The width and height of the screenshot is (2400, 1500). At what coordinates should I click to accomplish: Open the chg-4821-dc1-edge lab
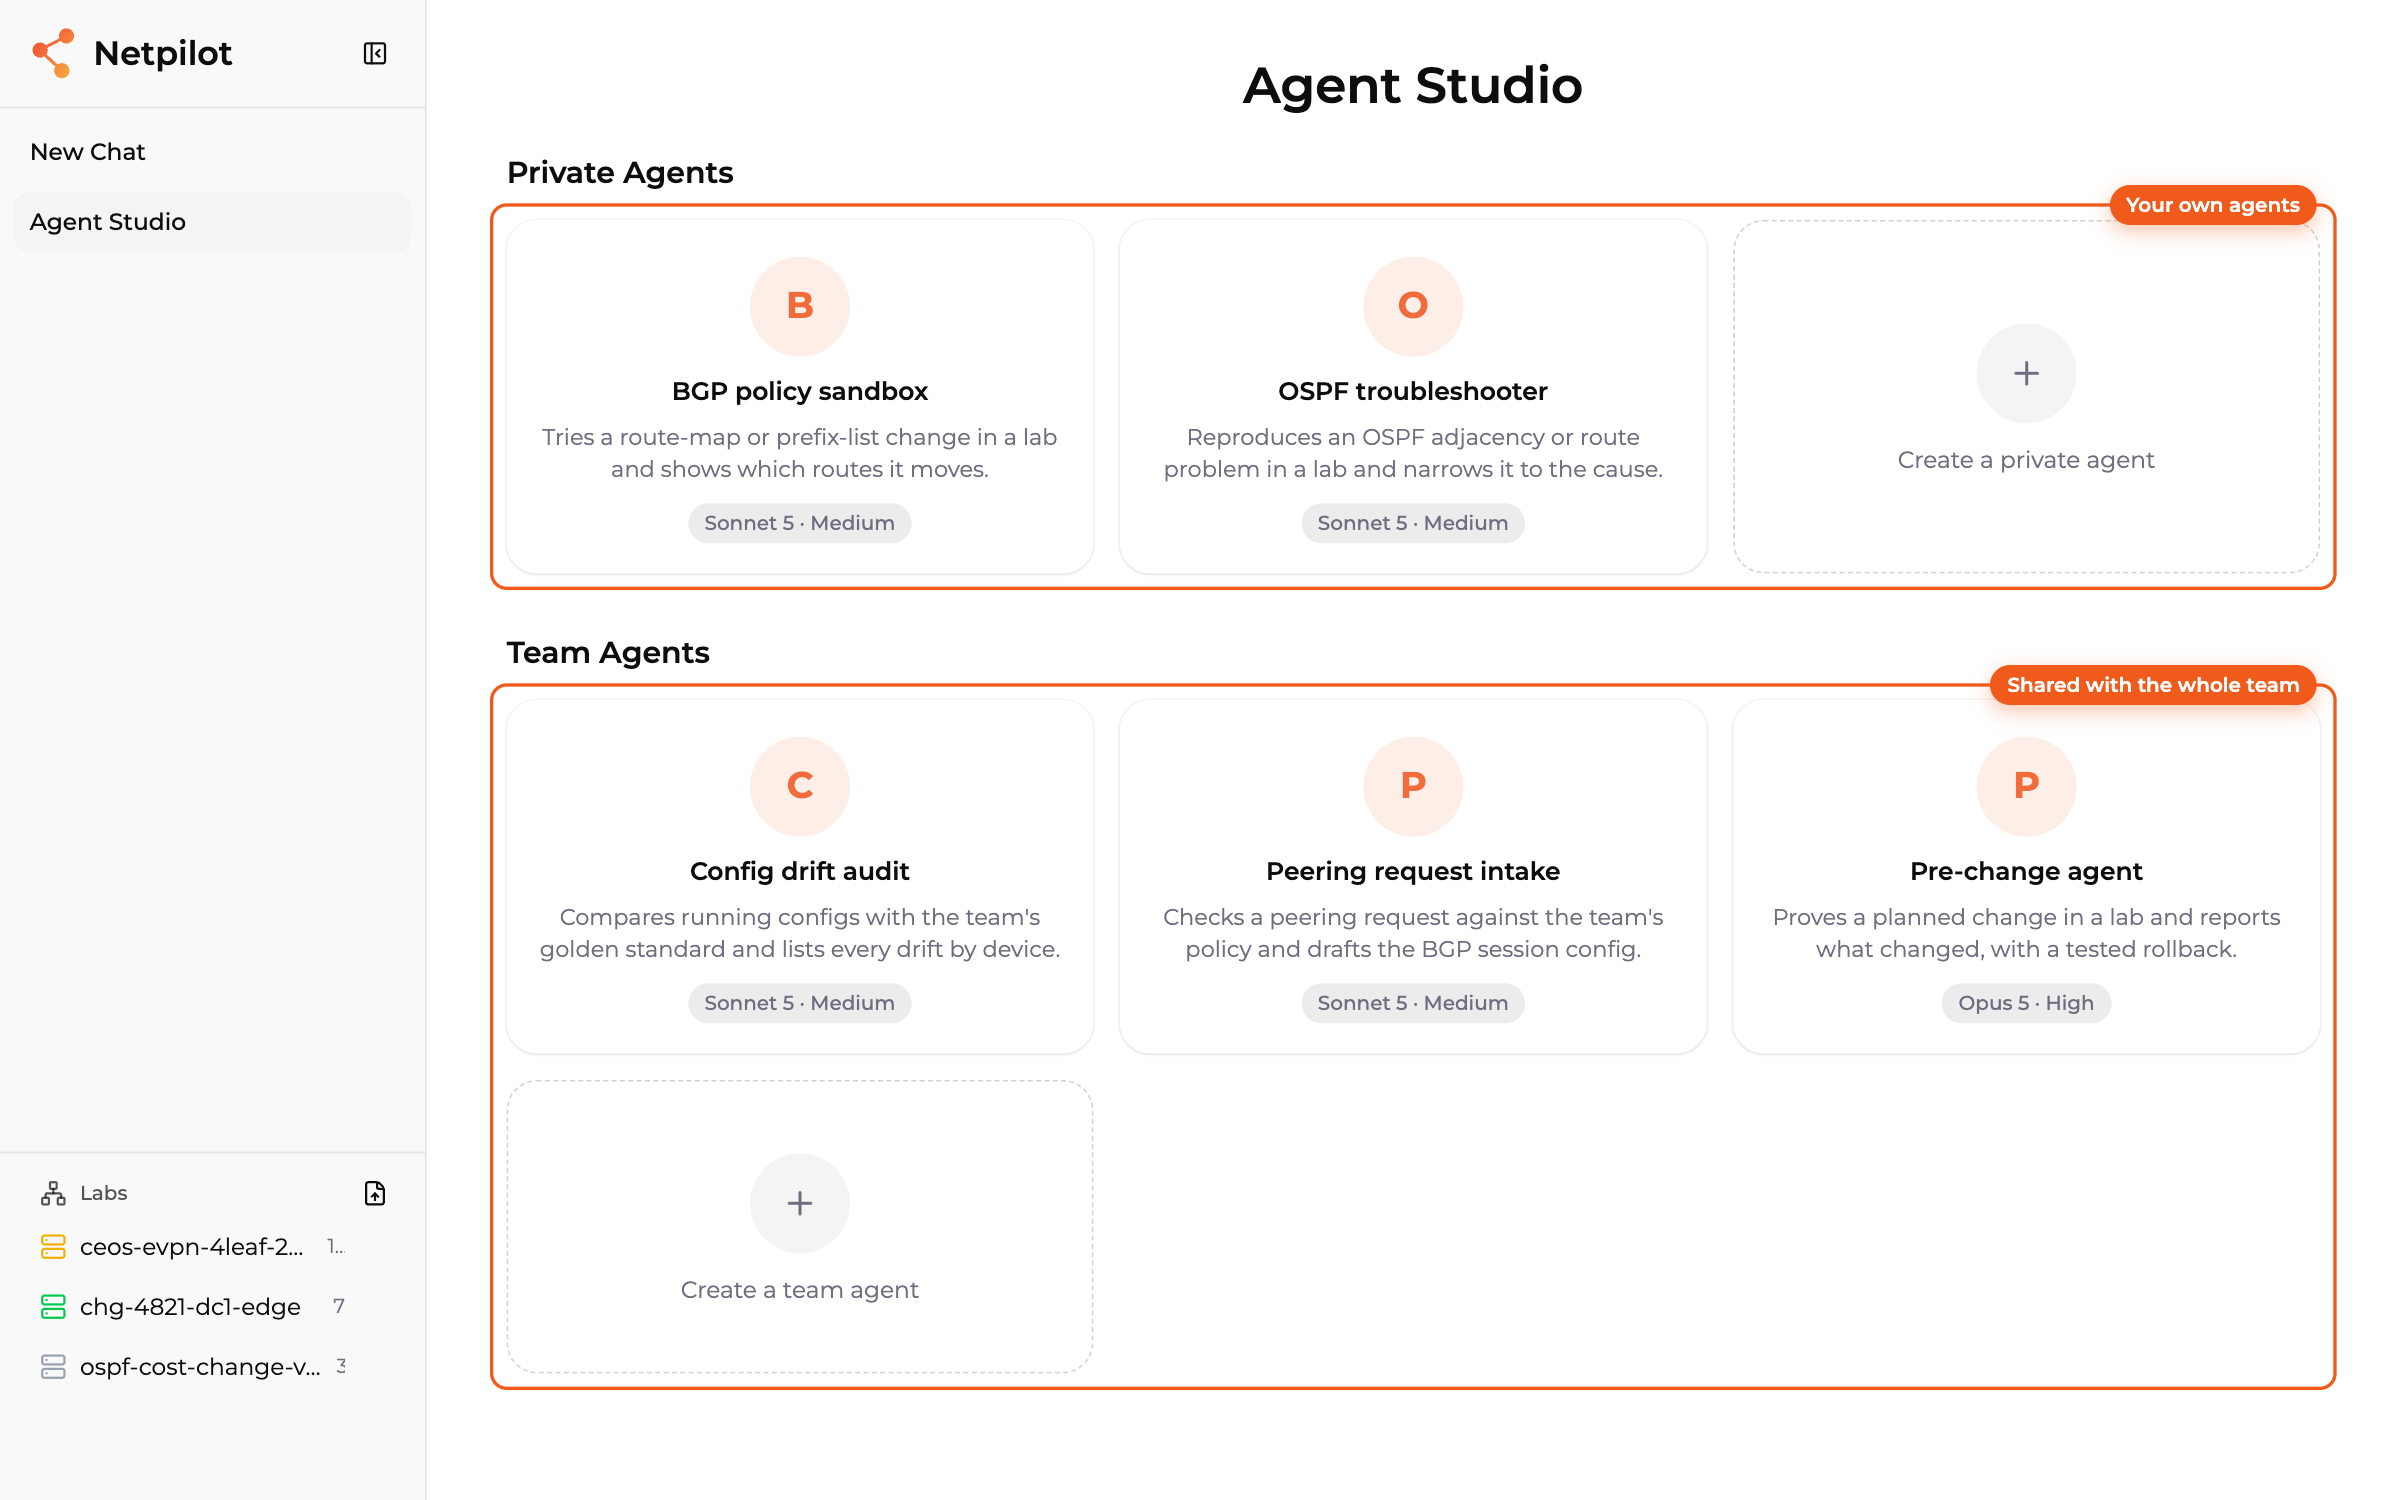(x=190, y=1307)
